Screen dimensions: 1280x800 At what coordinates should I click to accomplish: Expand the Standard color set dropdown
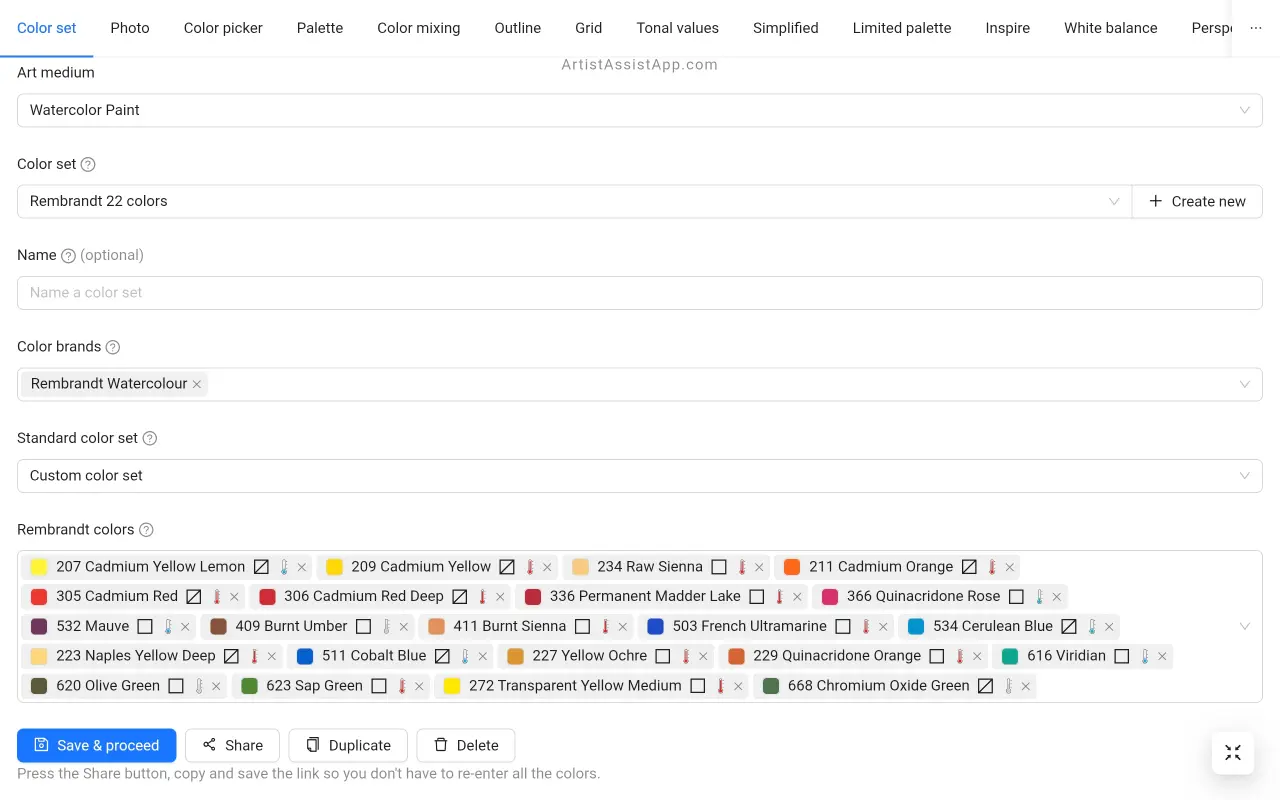coord(640,476)
